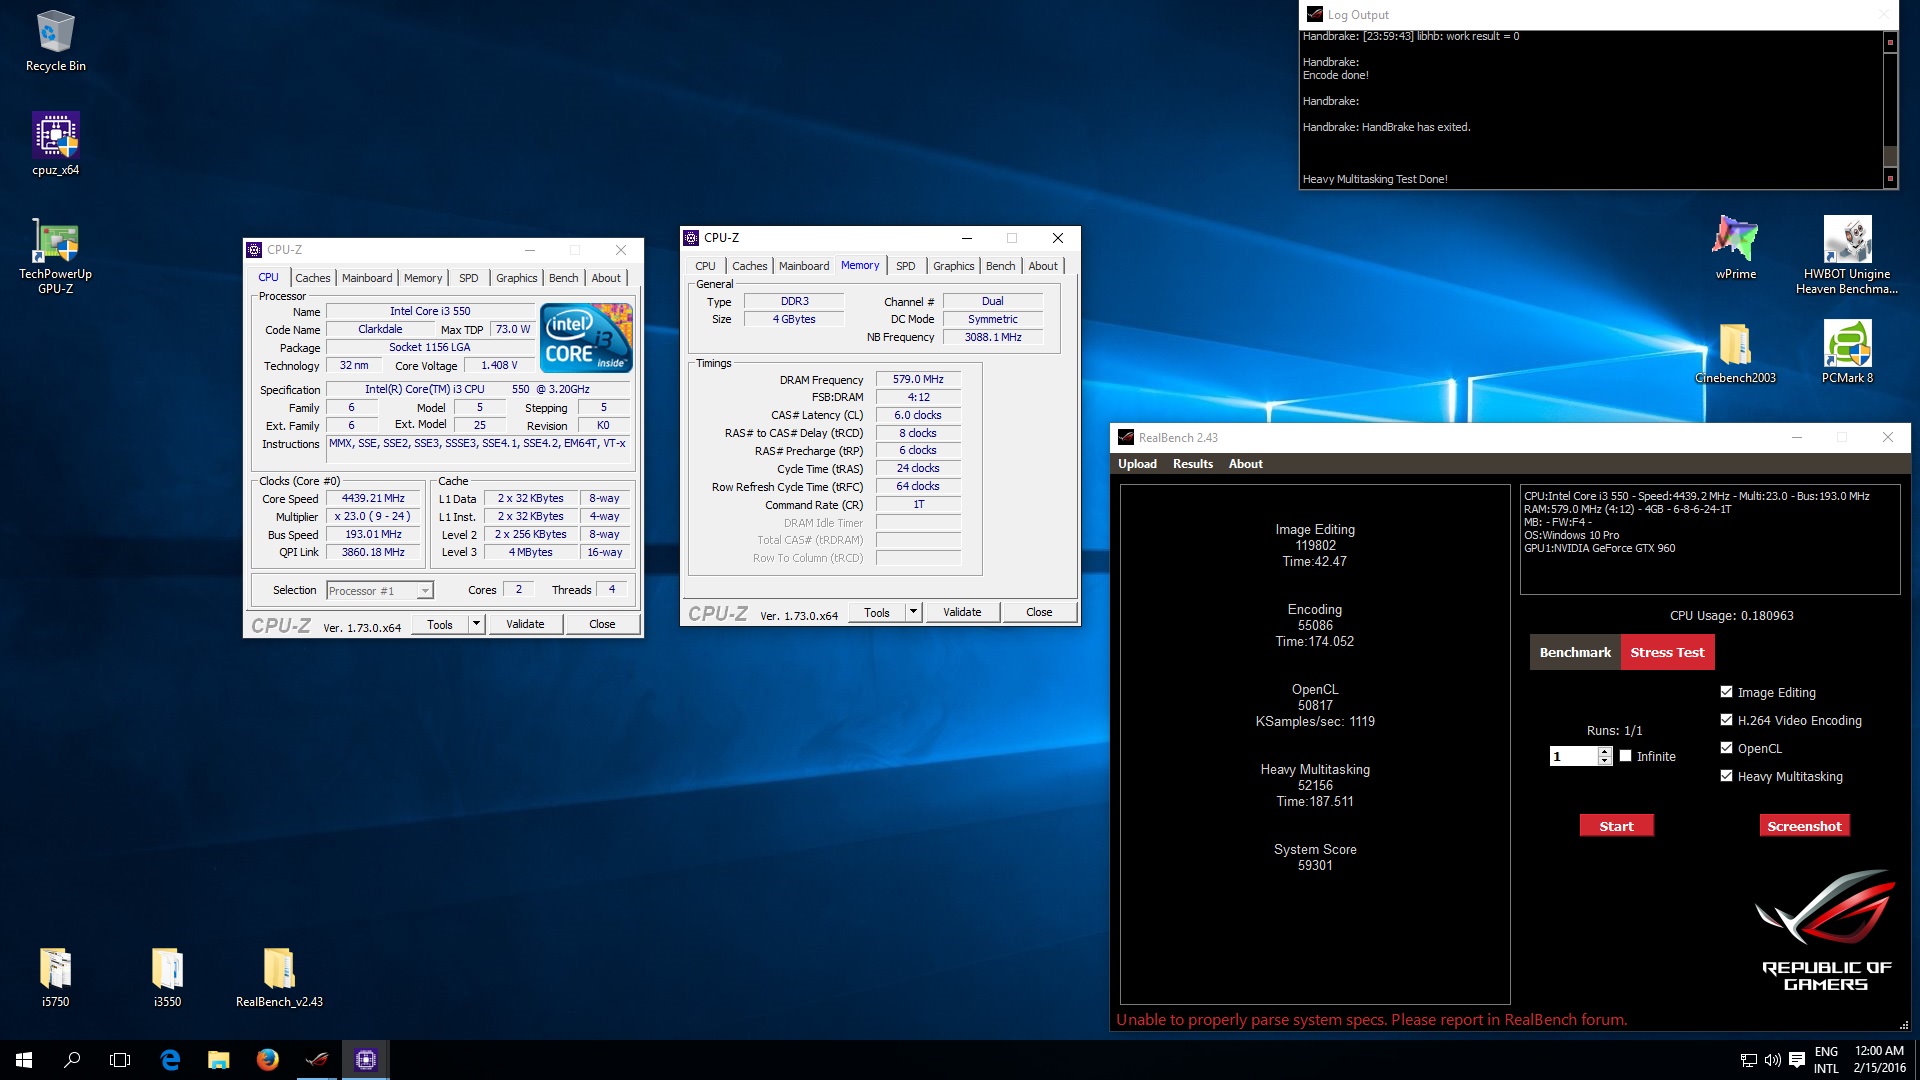
Task: Click the Core Speed 4439.21 MHz value
Action: point(373,498)
